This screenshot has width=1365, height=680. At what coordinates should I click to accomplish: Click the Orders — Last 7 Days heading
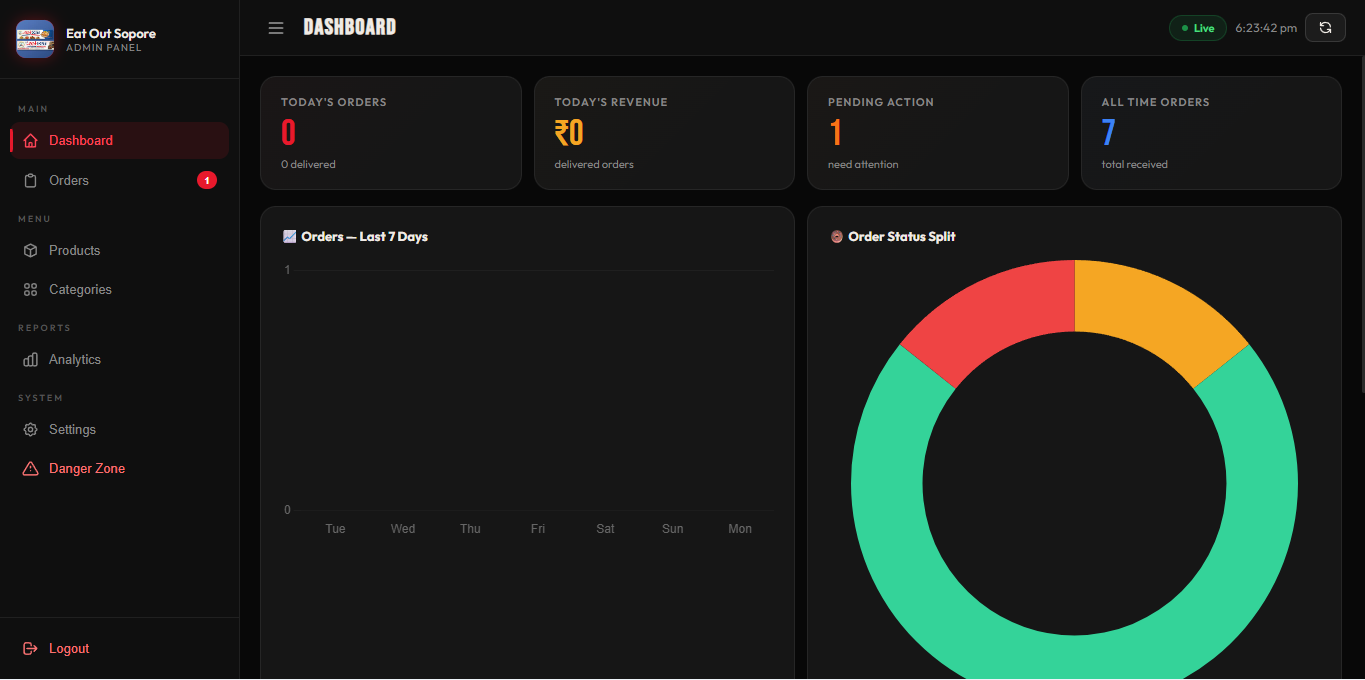click(x=365, y=237)
